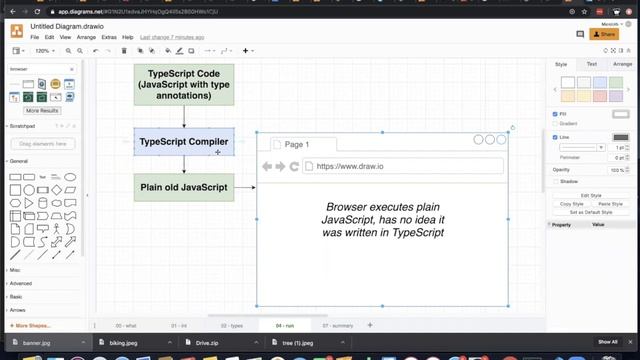Click the To Back toolbar icon
Image resolution: width=640 pixels, height=360 pixels.
pos(152,51)
